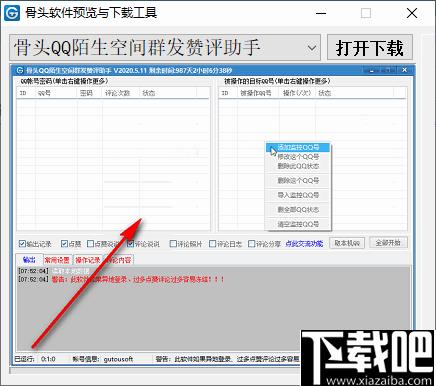Click the blue G app logo in title bar
Screen dimensions: 436x386
click(12, 13)
